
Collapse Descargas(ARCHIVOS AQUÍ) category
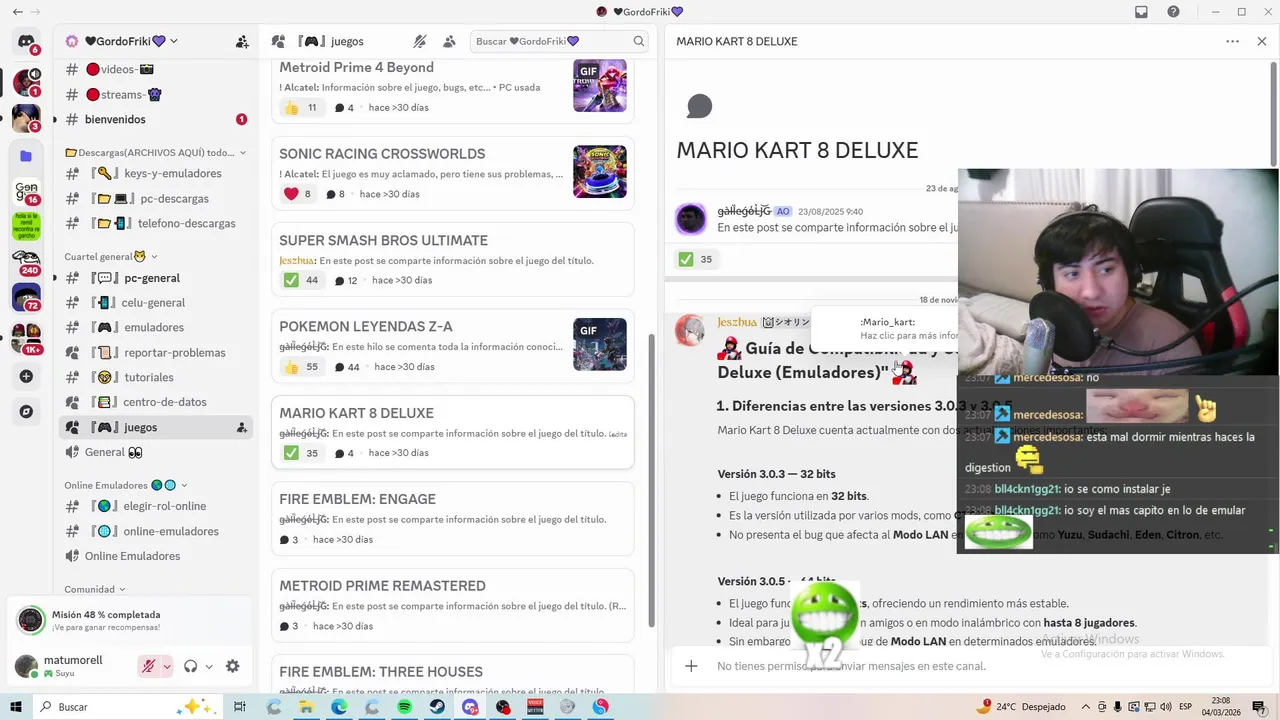click(x=155, y=153)
